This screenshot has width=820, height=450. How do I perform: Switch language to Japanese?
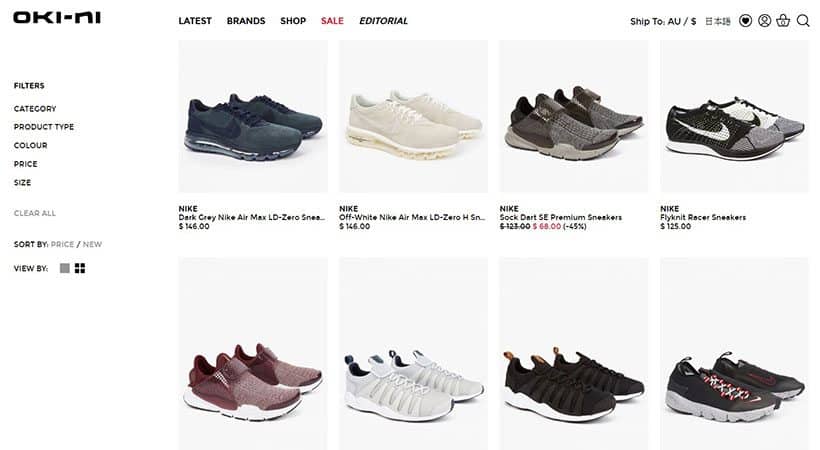(718, 21)
